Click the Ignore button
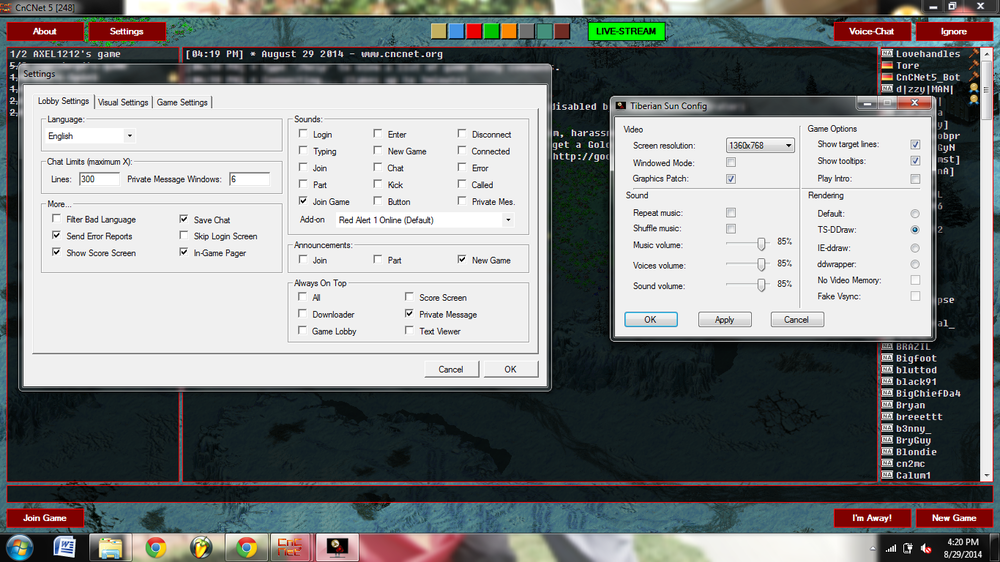Screen dimensions: 1000x562 (x=953, y=31)
